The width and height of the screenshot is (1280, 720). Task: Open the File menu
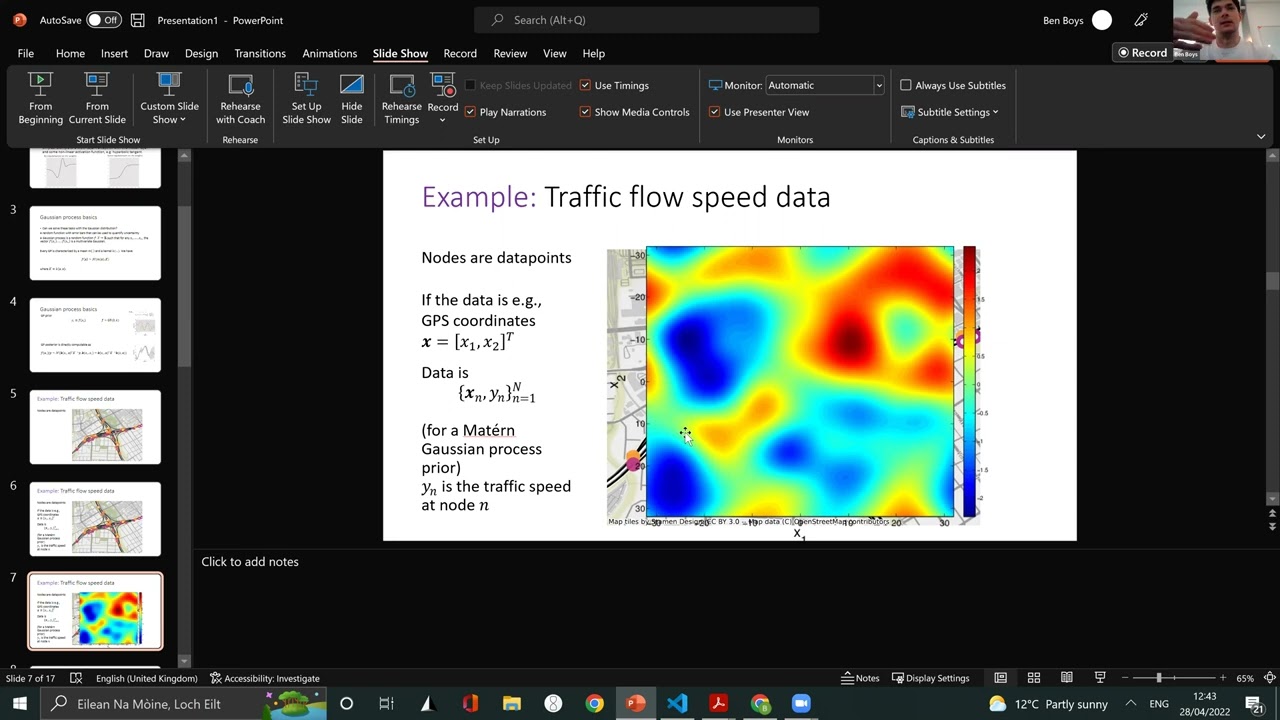coord(26,53)
